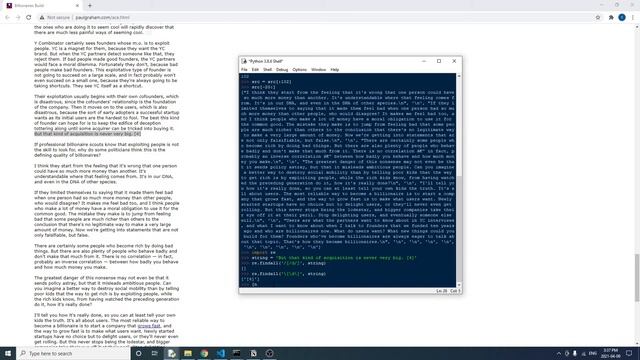The width and height of the screenshot is (640, 360).
Task: Click the IDLE scrollbar up arrow
Action: point(459,76)
